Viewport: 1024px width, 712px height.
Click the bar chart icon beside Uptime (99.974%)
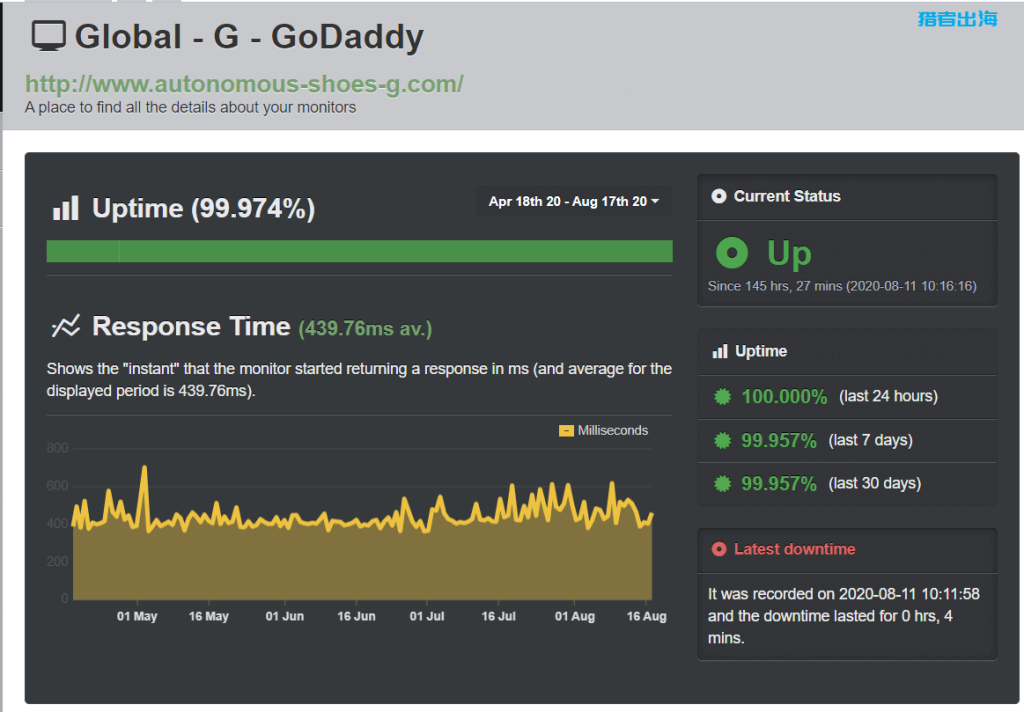(x=67, y=207)
